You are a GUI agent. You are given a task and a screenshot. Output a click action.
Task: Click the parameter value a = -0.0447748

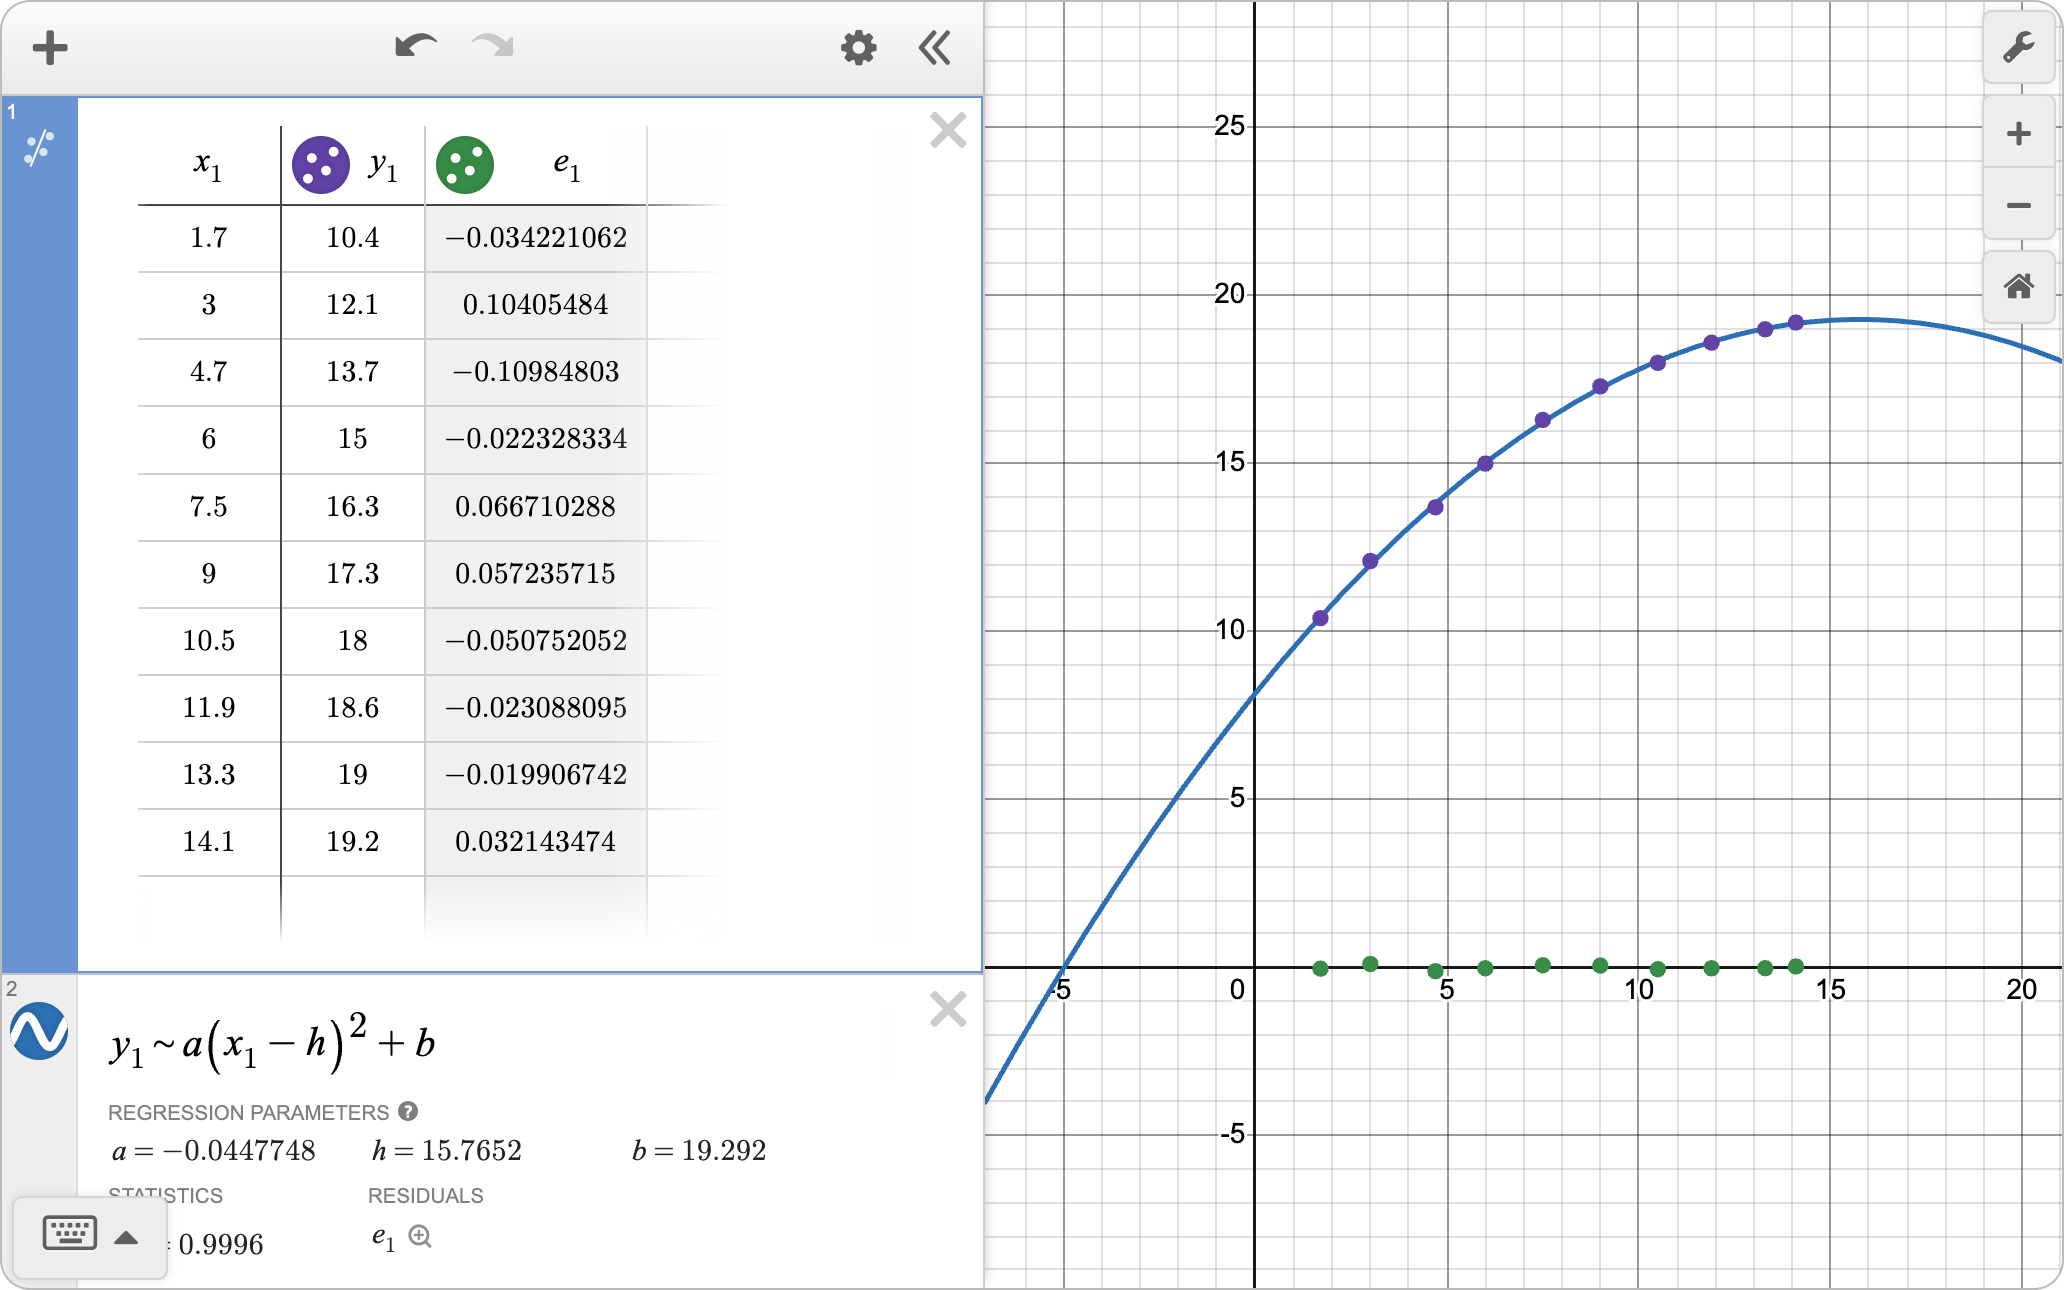pyautogui.click(x=213, y=1151)
